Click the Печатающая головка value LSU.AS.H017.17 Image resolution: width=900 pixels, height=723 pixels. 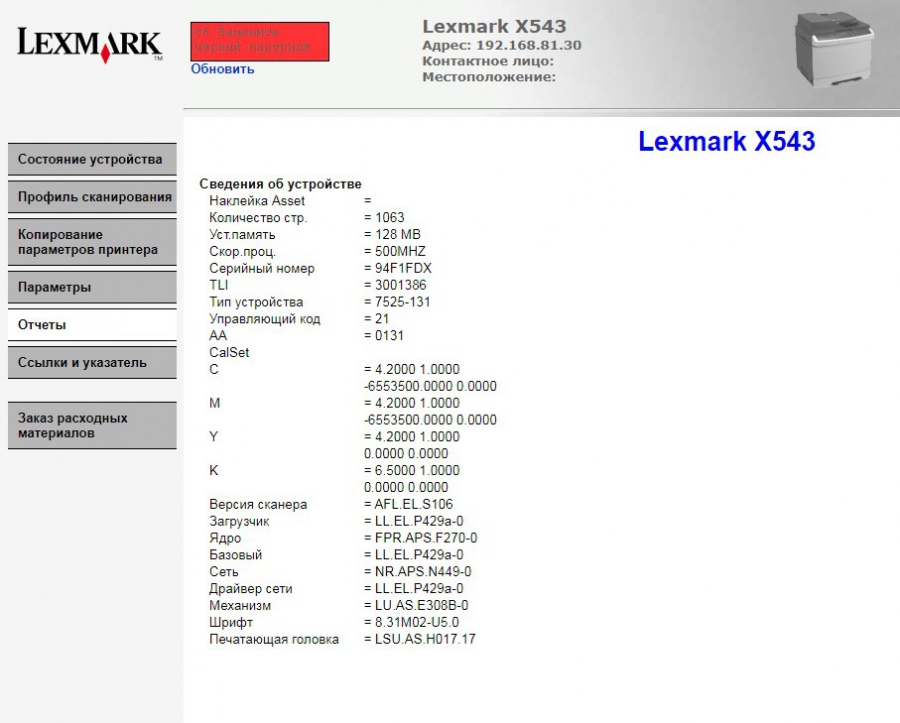click(x=421, y=639)
